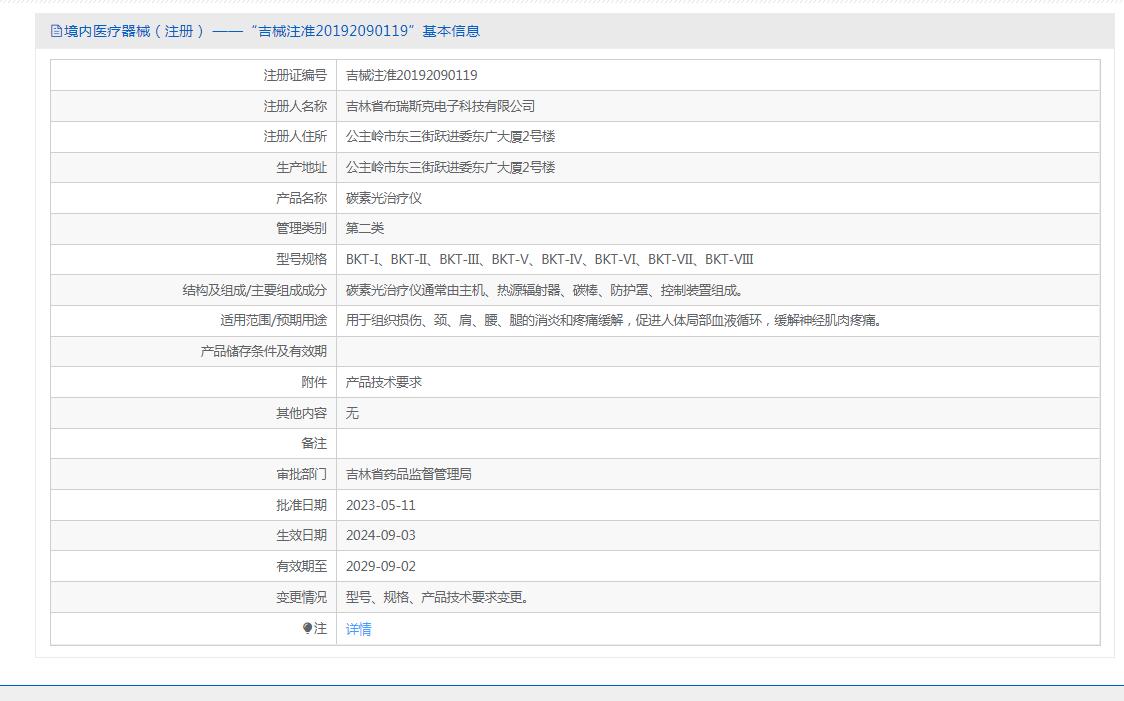The width and height of the screenshot is (1124, 701).
Task: Click the 结构及组成/主要组成成分 label
Action: (x=254, y=290)
